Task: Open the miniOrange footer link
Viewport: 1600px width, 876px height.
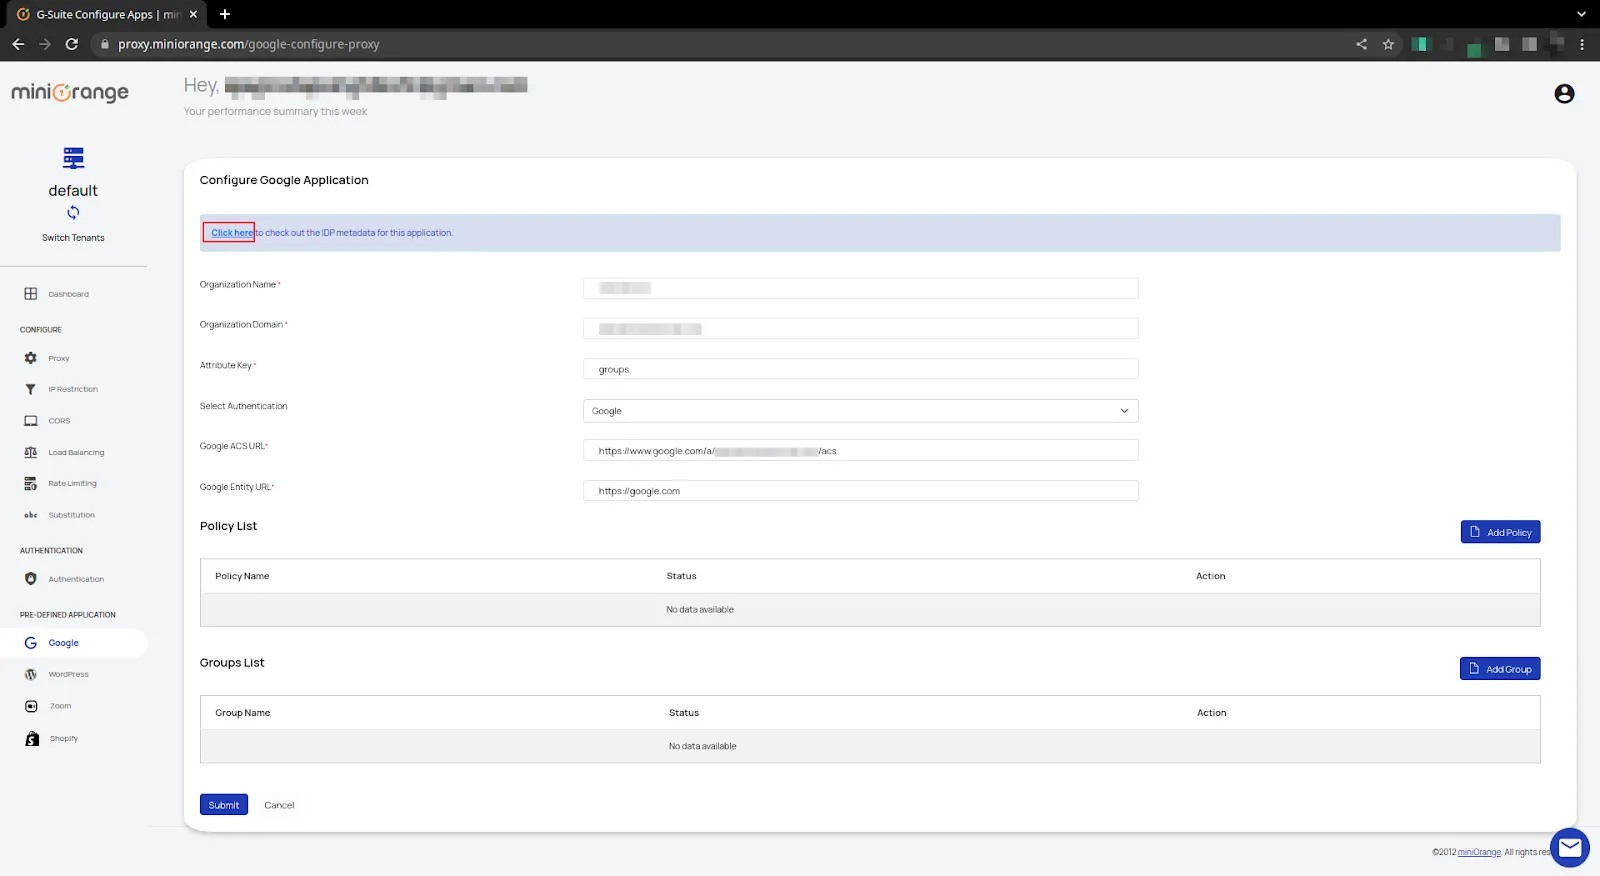Action: point(1479,852)
